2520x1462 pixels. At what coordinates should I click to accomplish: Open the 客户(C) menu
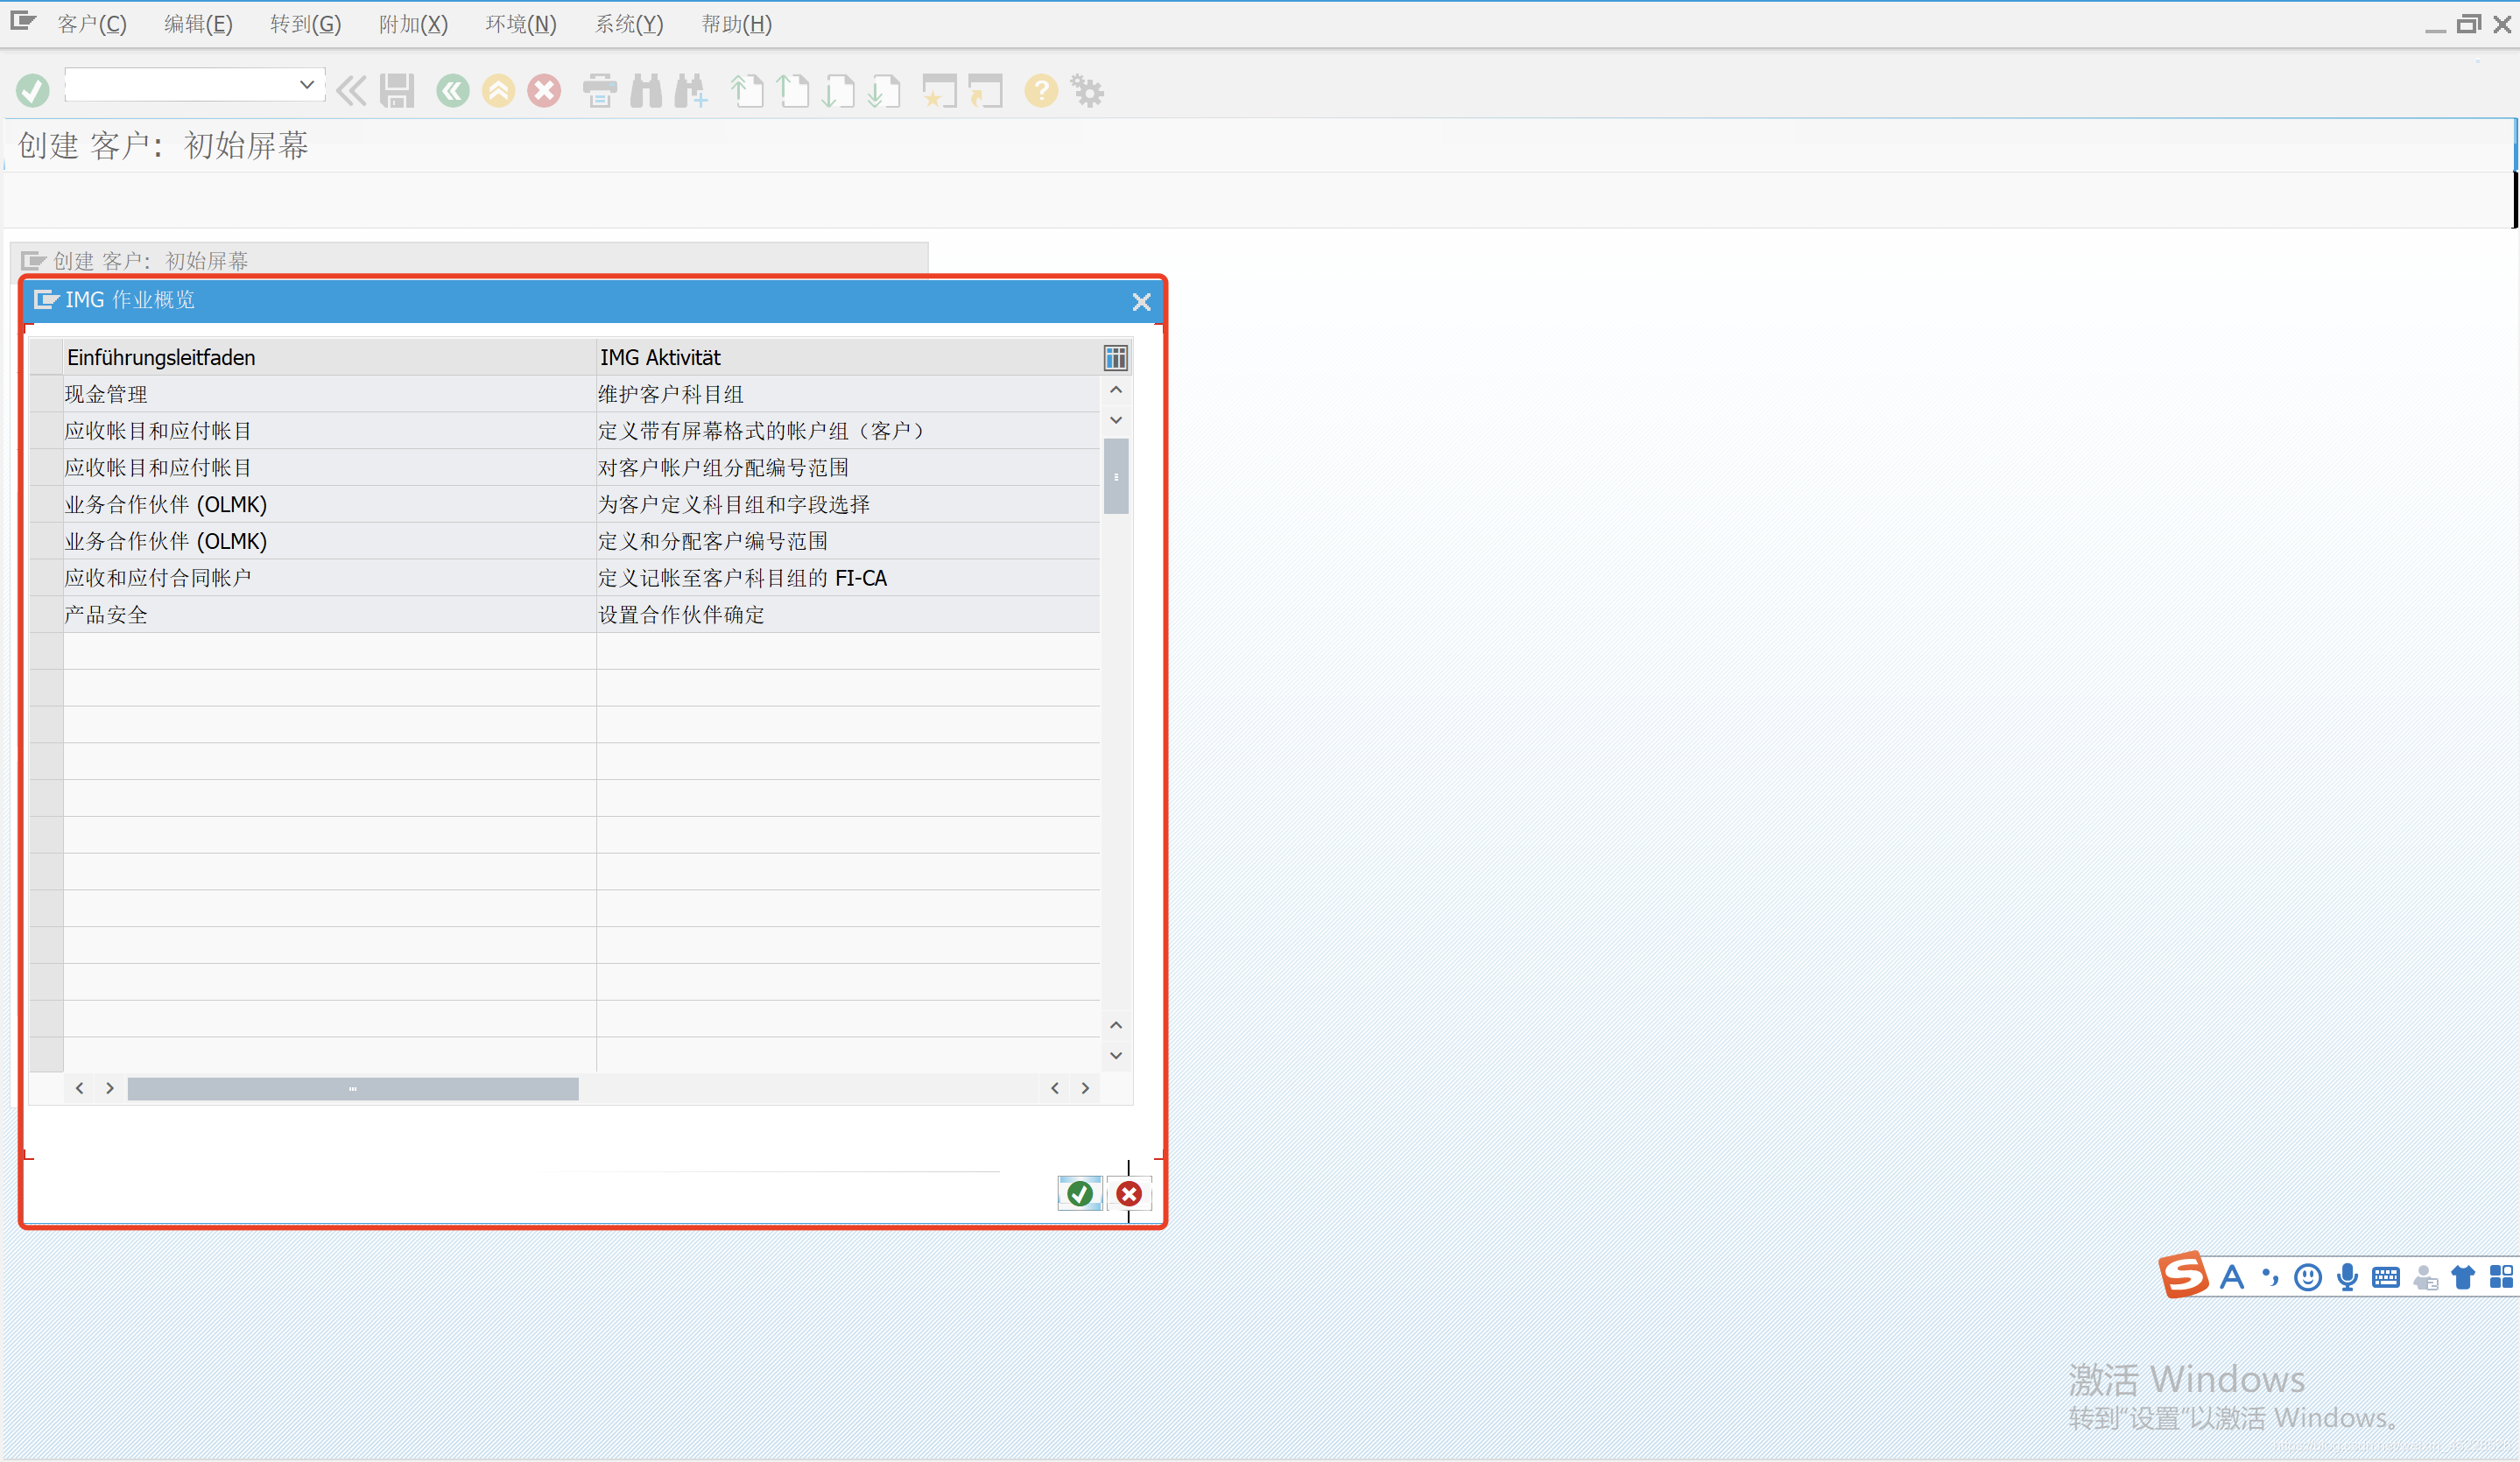(x=92, y=24)
